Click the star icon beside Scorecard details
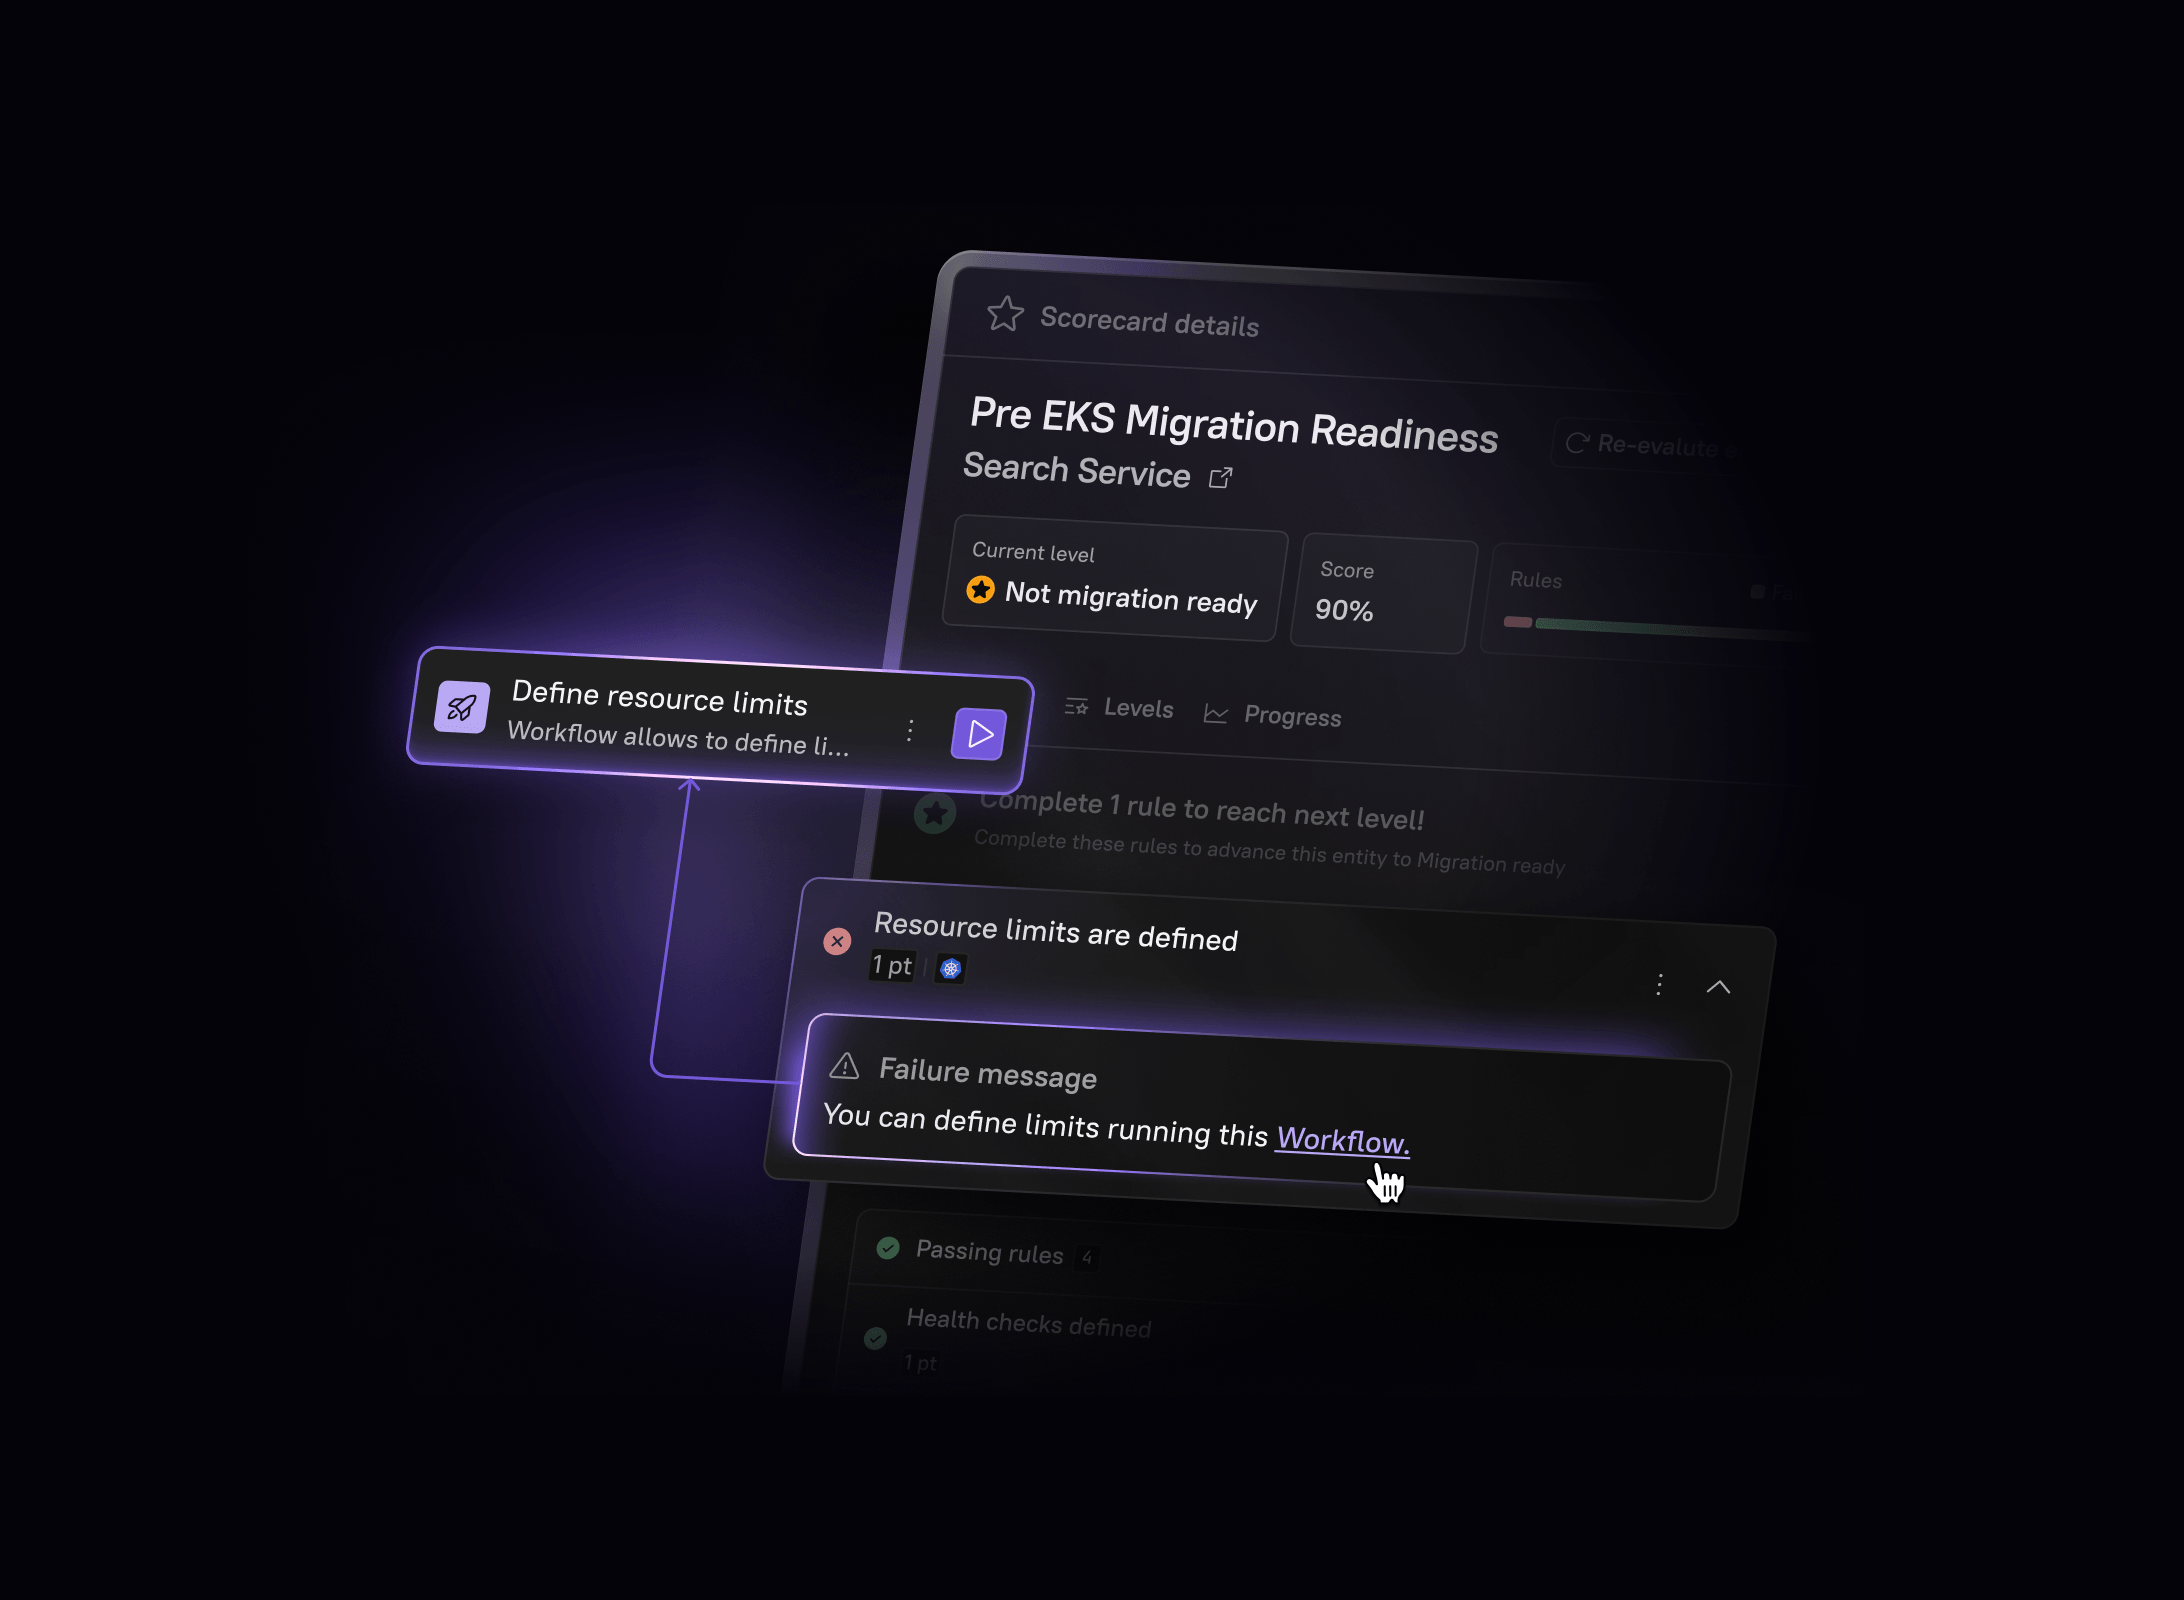Screen dimensions: 2184x1600 pos(1005,314)
